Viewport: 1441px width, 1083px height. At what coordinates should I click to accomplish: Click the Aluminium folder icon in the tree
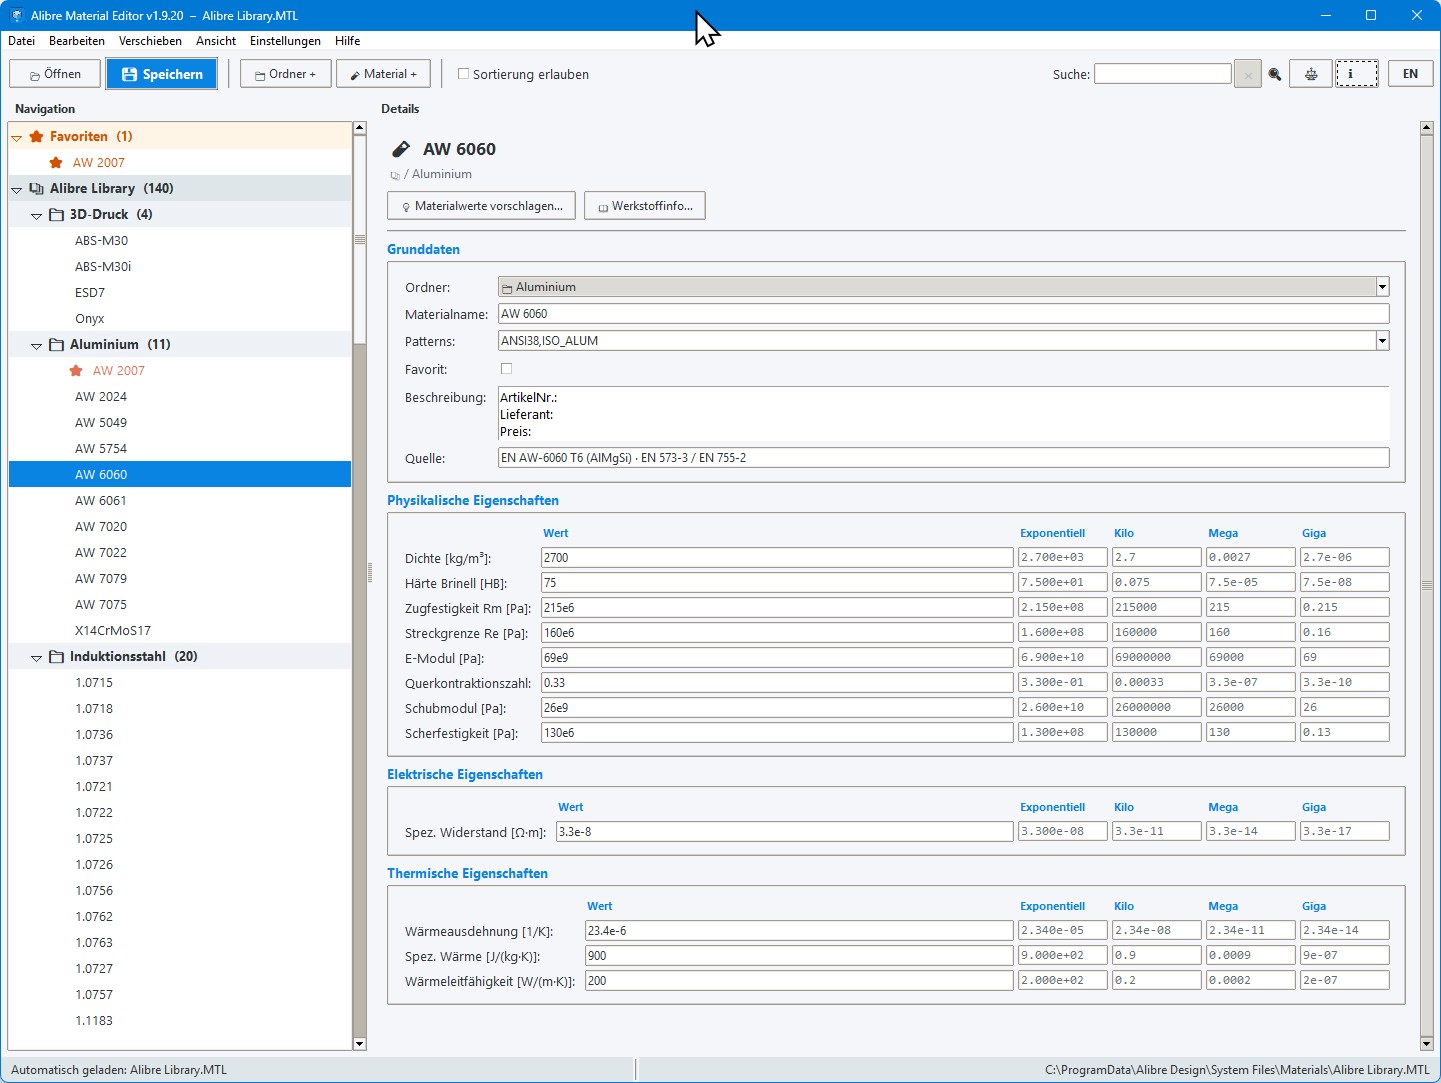(x=56, y=344)
